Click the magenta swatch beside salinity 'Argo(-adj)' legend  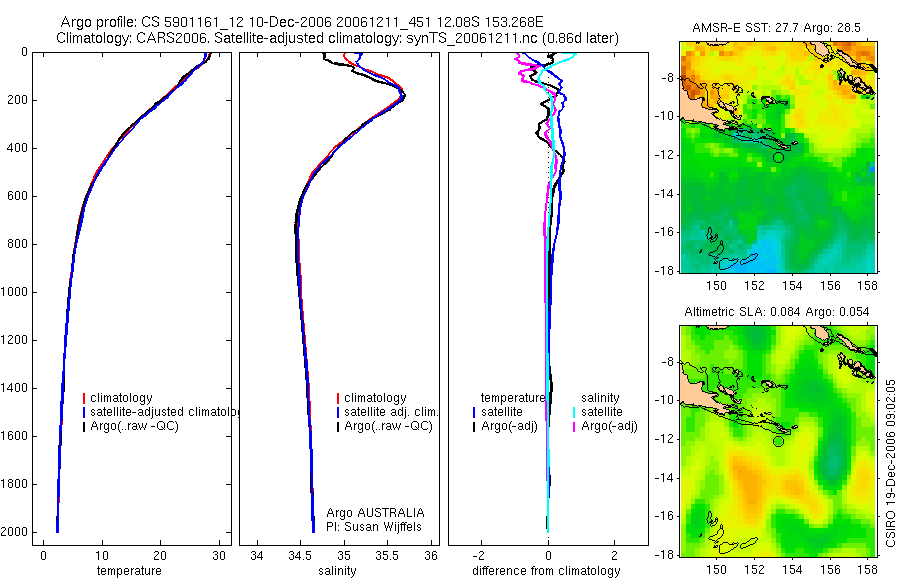(573, 426)
